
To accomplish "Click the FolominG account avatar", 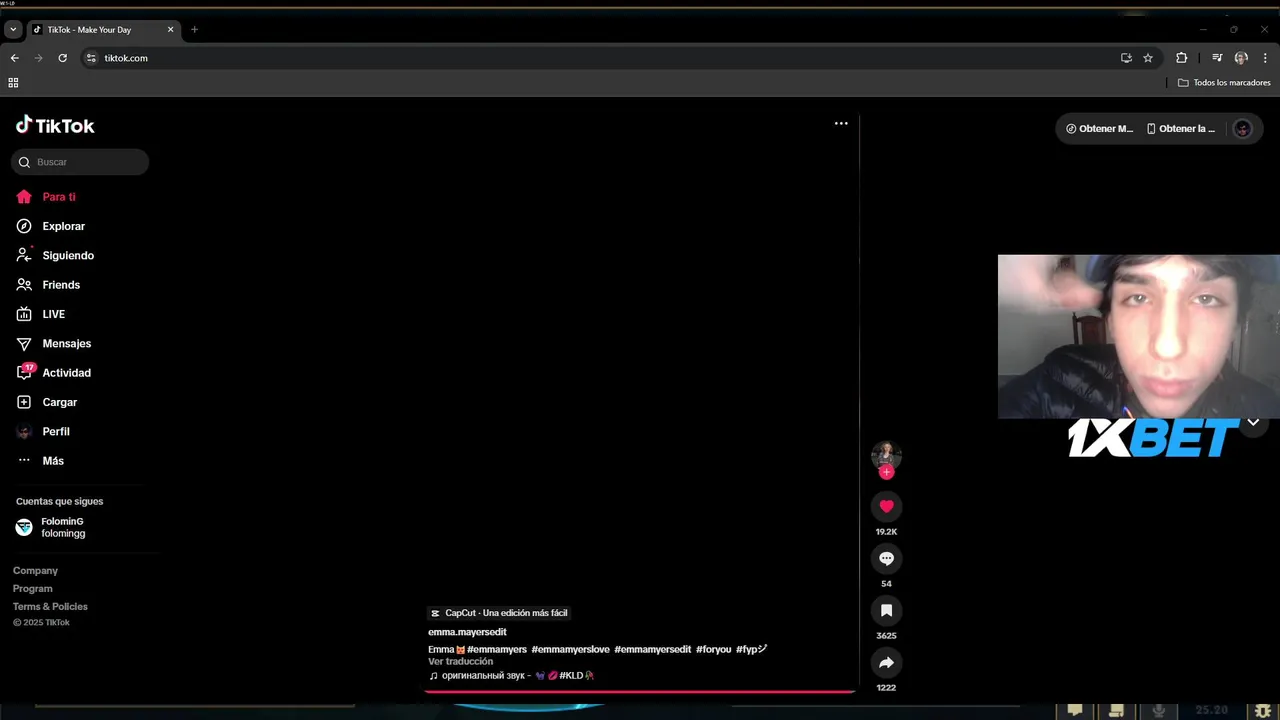I will 24,527.
